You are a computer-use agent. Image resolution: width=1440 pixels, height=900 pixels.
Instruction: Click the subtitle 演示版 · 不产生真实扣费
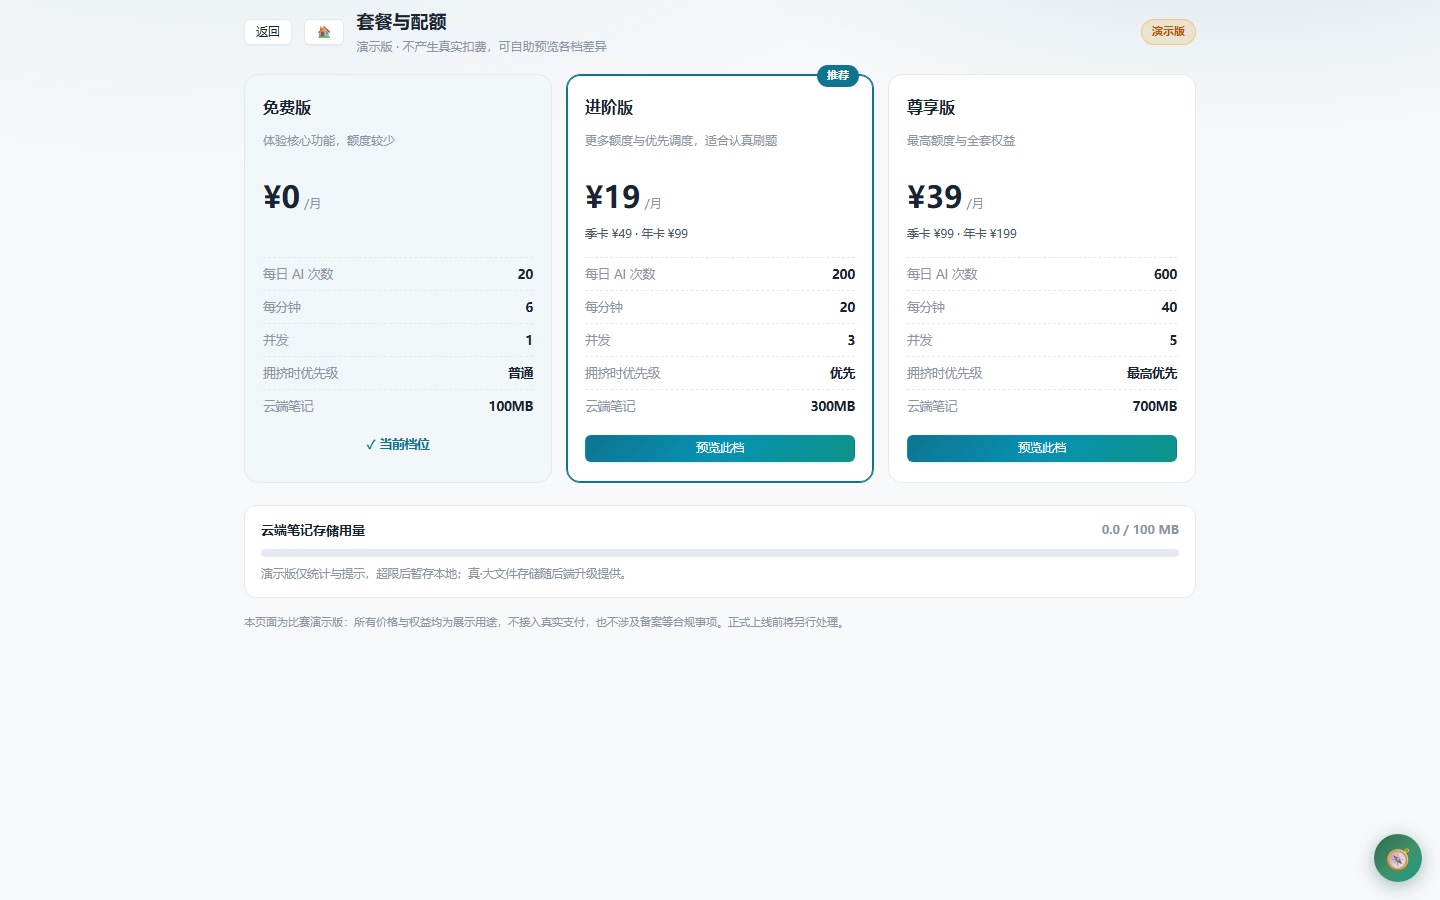point(482,47)
